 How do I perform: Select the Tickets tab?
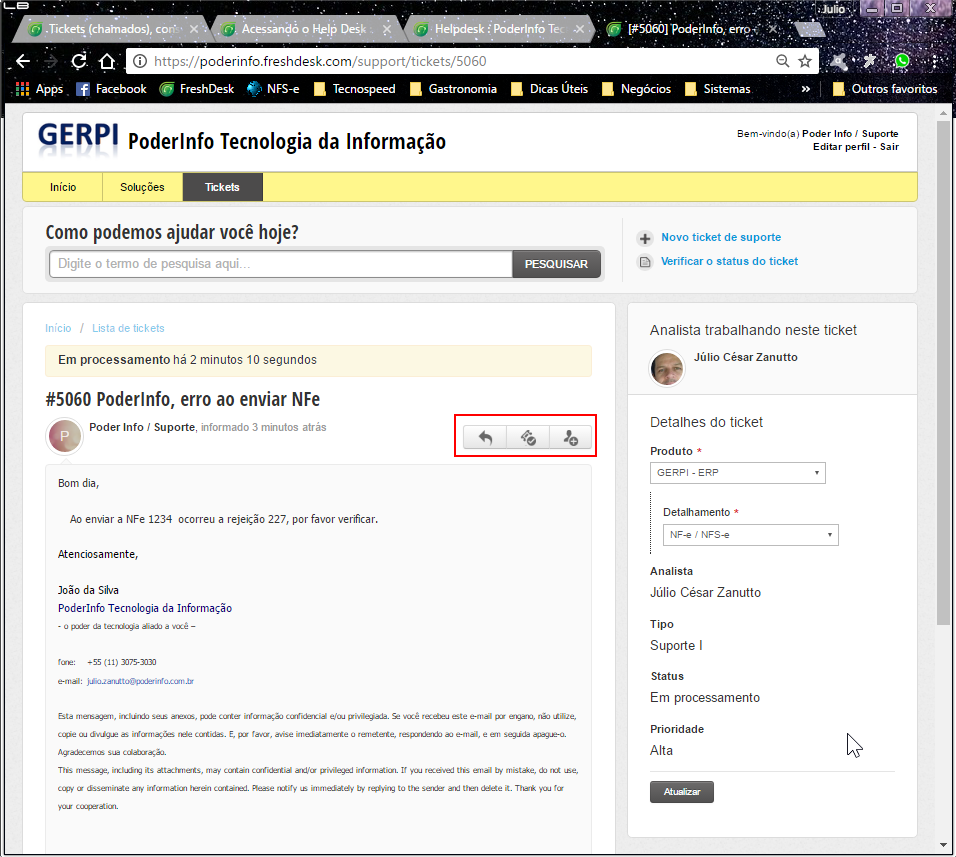coord(222,187)
